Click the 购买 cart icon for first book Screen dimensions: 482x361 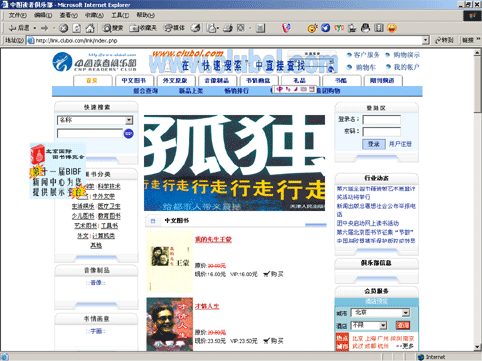266,274
